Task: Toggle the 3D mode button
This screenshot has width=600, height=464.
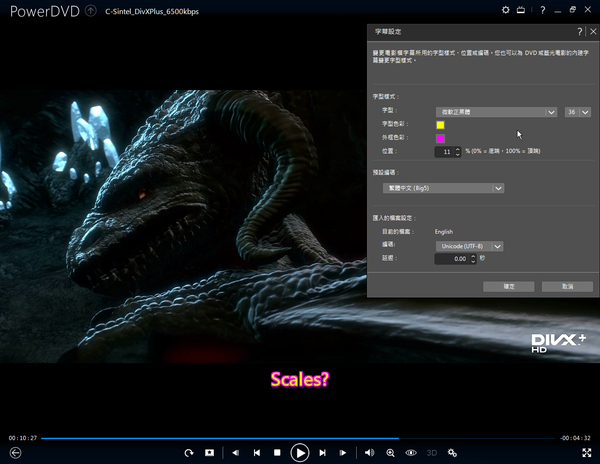Action: pos(432,453)
